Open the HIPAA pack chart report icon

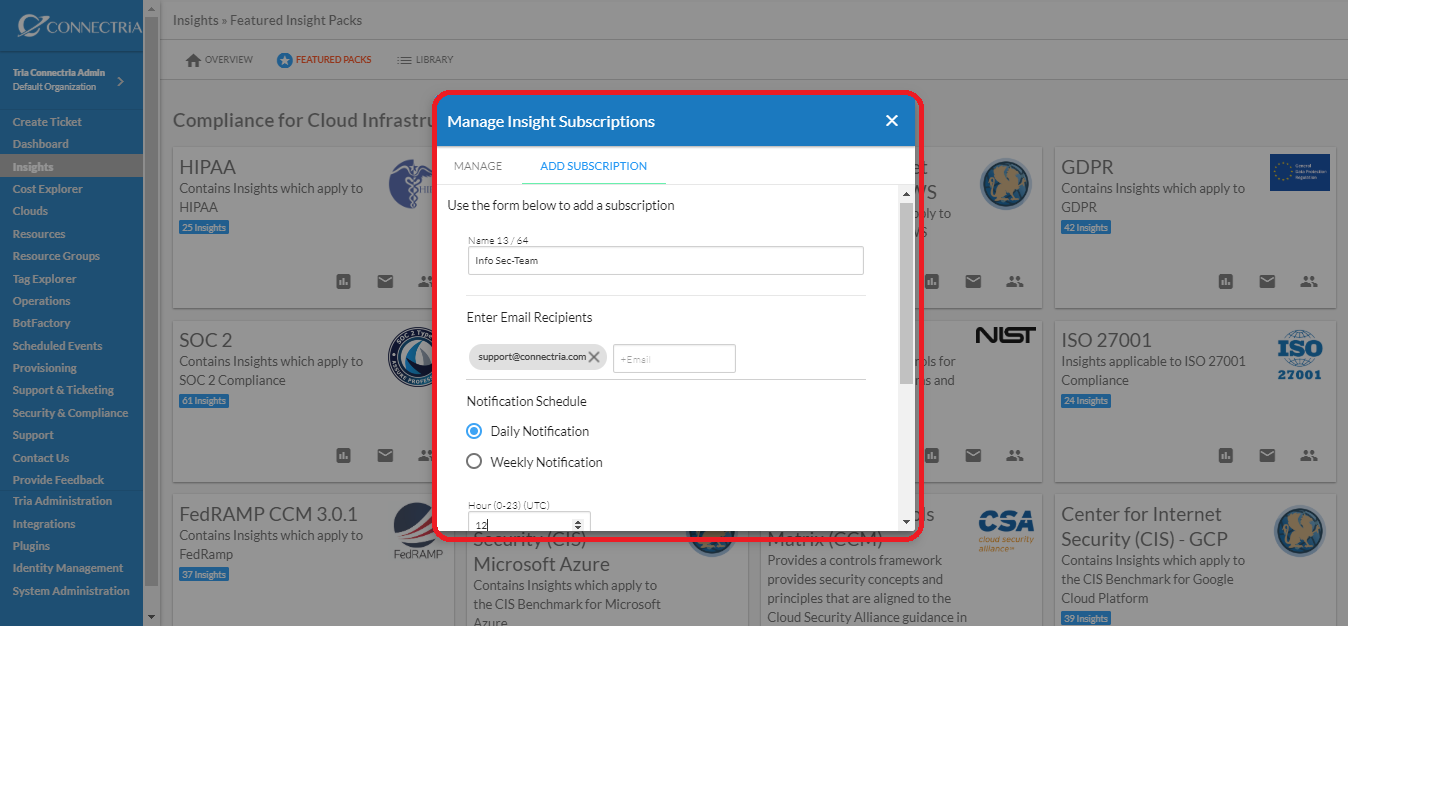pyautogui.click(x=344, y=282)
